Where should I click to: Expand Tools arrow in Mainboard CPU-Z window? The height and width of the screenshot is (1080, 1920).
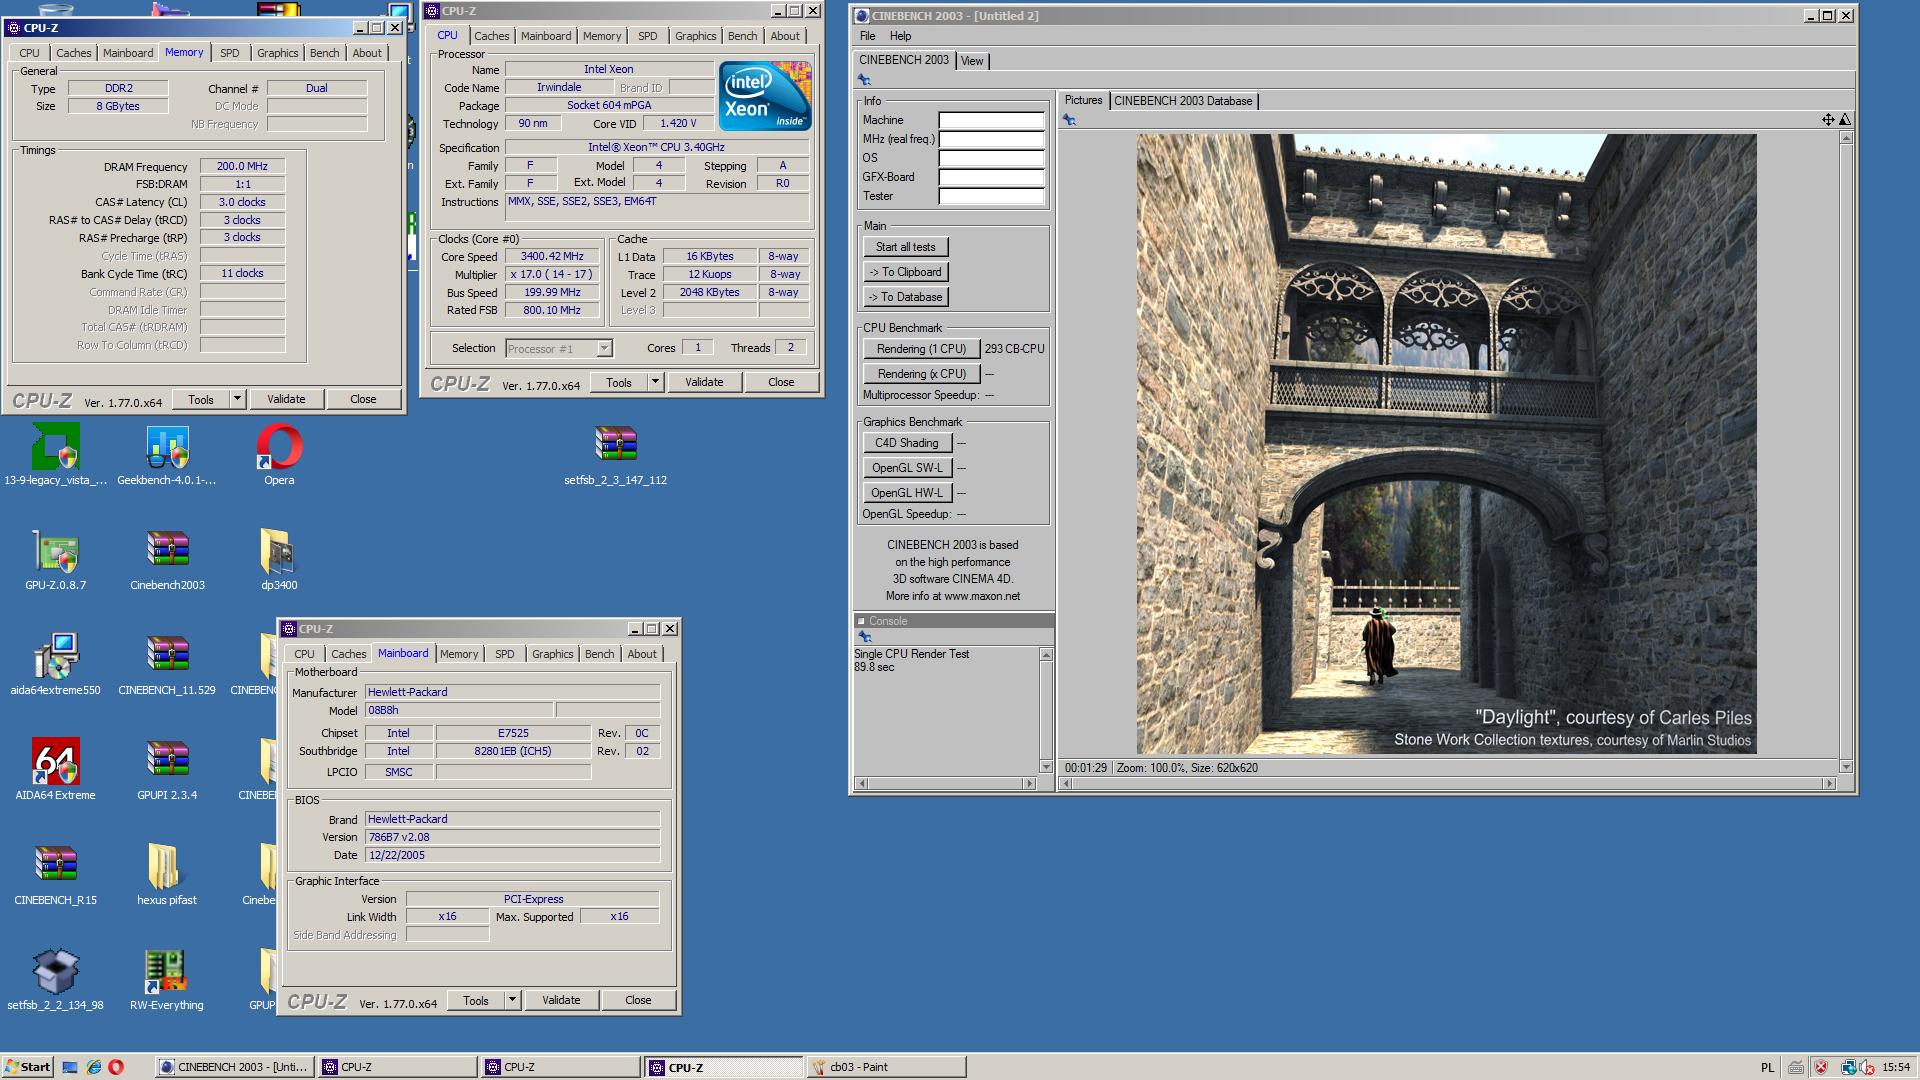coord(512,1000)
